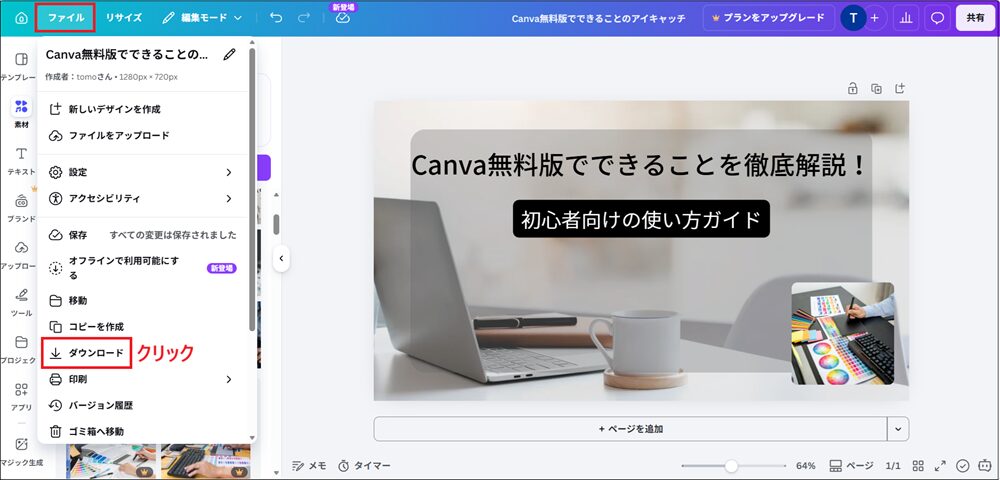
Task: Add collaborator with plus icon
Action: [x=874, y=18]
